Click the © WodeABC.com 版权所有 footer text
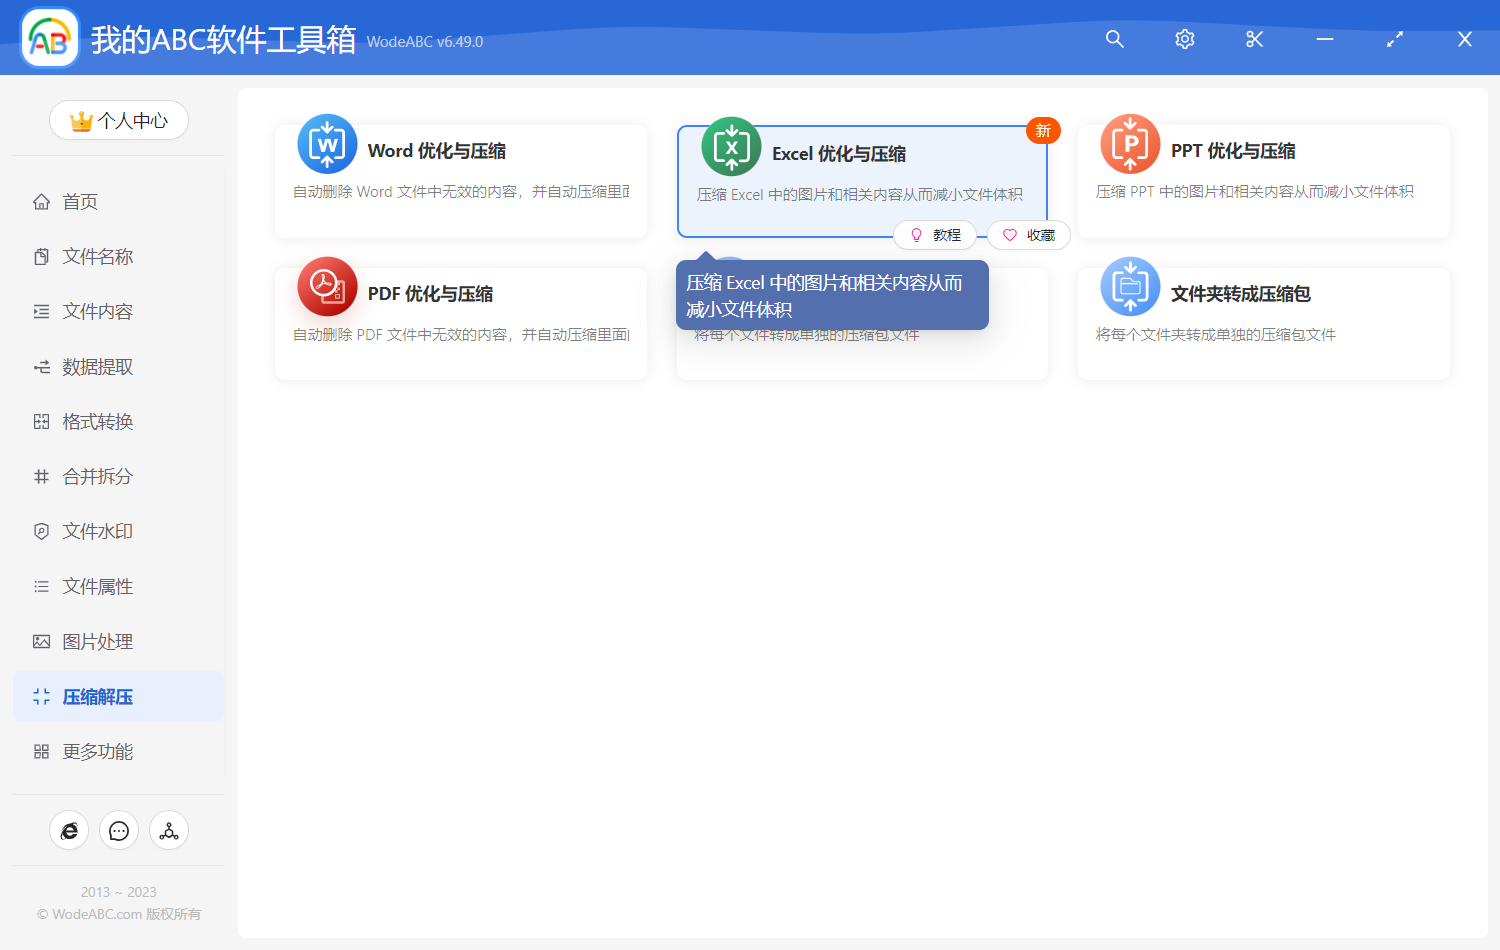The width and height of the screenshot is (1500, 950). point(119,914)
